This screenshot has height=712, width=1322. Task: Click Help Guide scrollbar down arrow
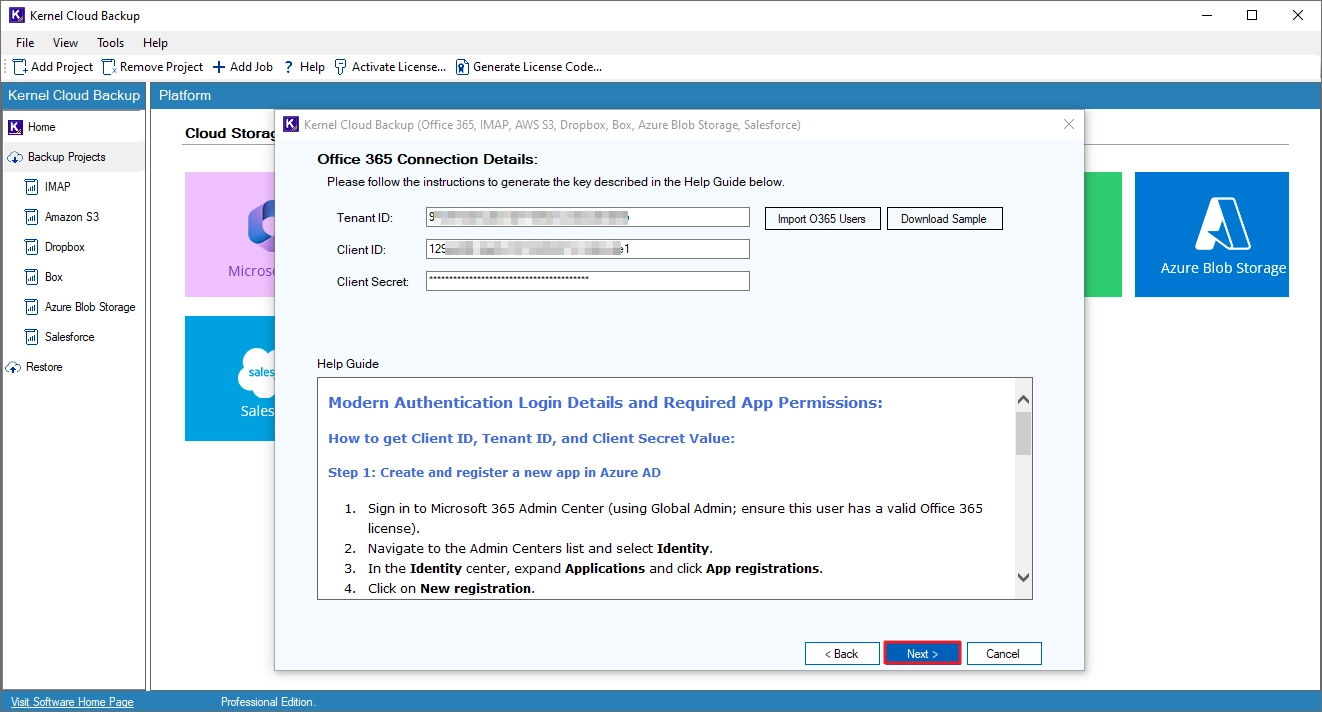point(1023,577)
